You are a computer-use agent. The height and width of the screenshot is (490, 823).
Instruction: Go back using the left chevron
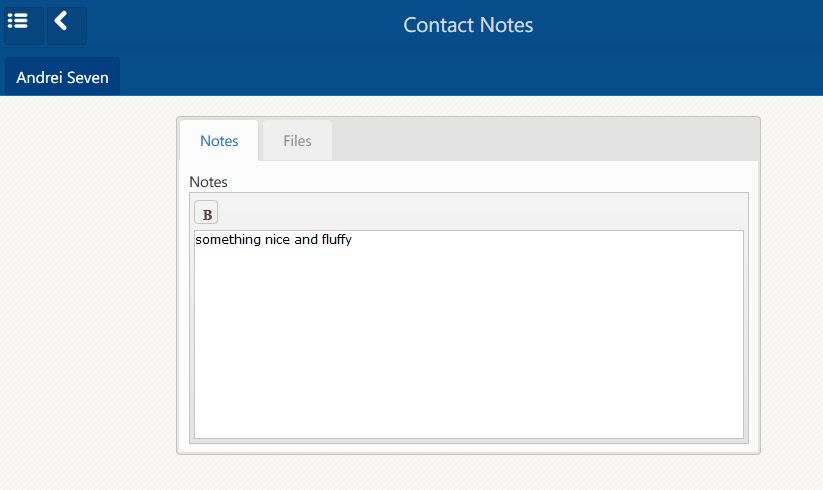[x=65, y=24]
